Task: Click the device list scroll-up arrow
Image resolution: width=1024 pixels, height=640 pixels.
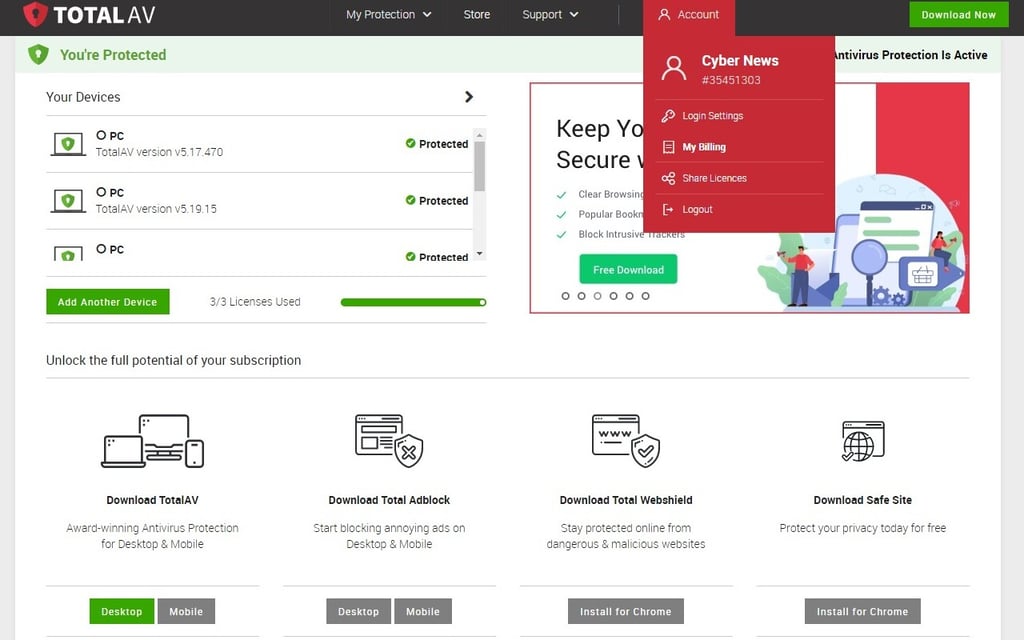Action: click(x=480, y=135)
